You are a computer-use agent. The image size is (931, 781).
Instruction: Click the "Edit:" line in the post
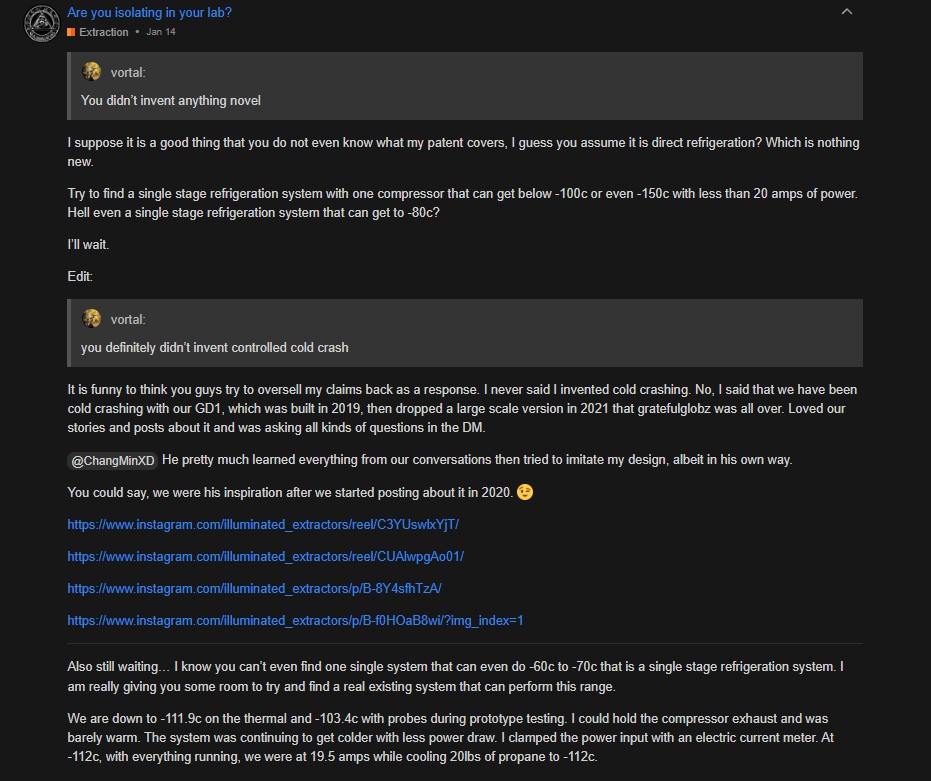tap(80, 276)
